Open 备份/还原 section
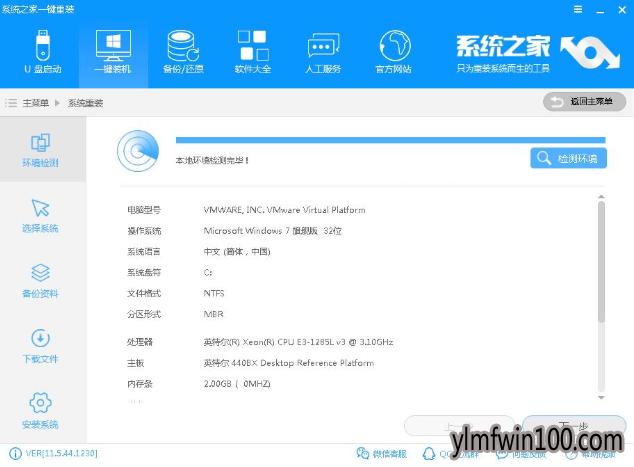 (183, 51)
